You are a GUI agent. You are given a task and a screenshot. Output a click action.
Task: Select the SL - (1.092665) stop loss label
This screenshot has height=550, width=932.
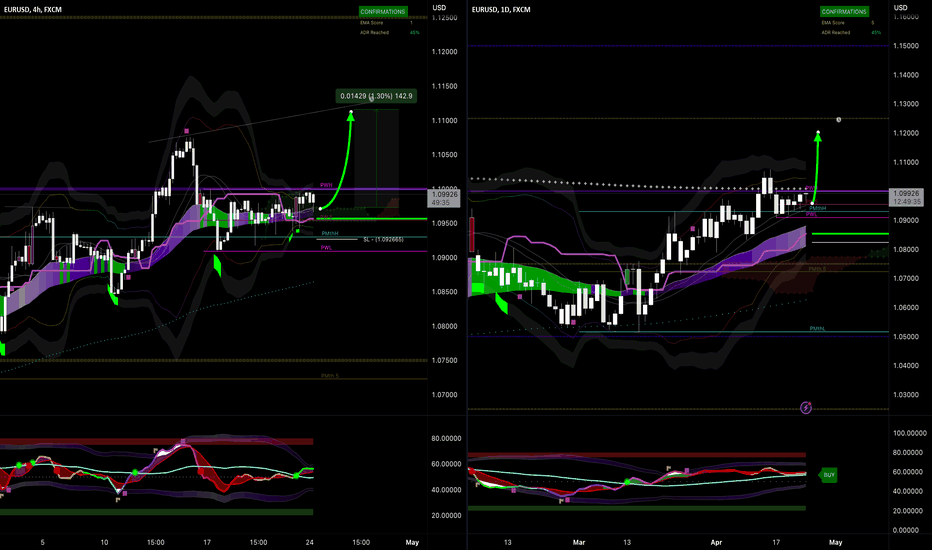tap(383, 240)
